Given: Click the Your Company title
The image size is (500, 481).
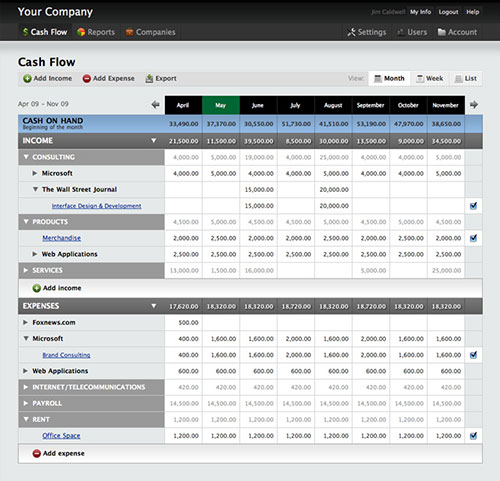Looking at the screenshot, I should coord(55,12).
